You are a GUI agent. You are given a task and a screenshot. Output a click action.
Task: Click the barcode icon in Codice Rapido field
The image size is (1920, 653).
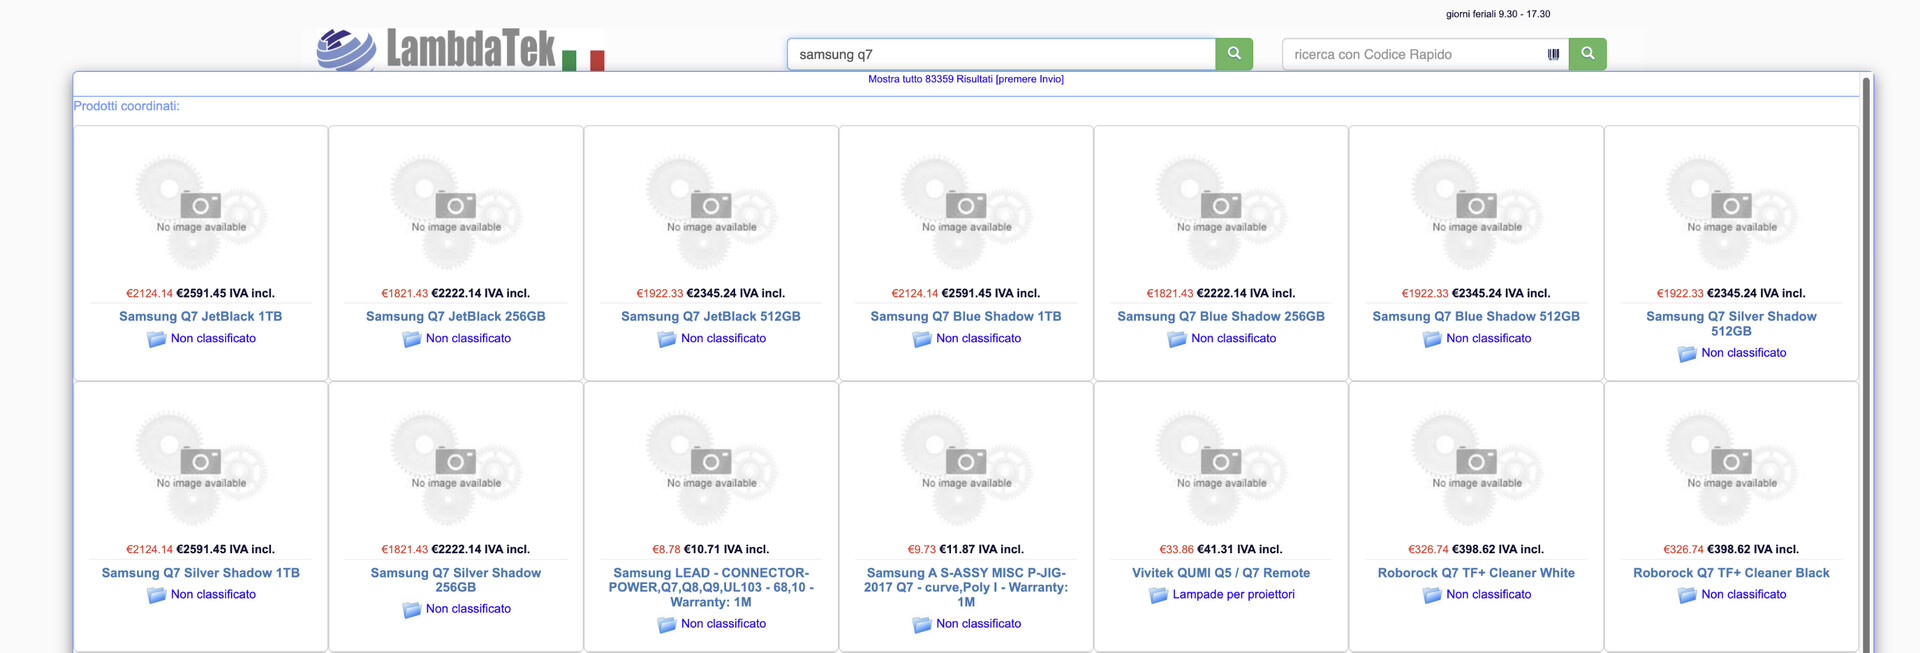click(1553, 54)
